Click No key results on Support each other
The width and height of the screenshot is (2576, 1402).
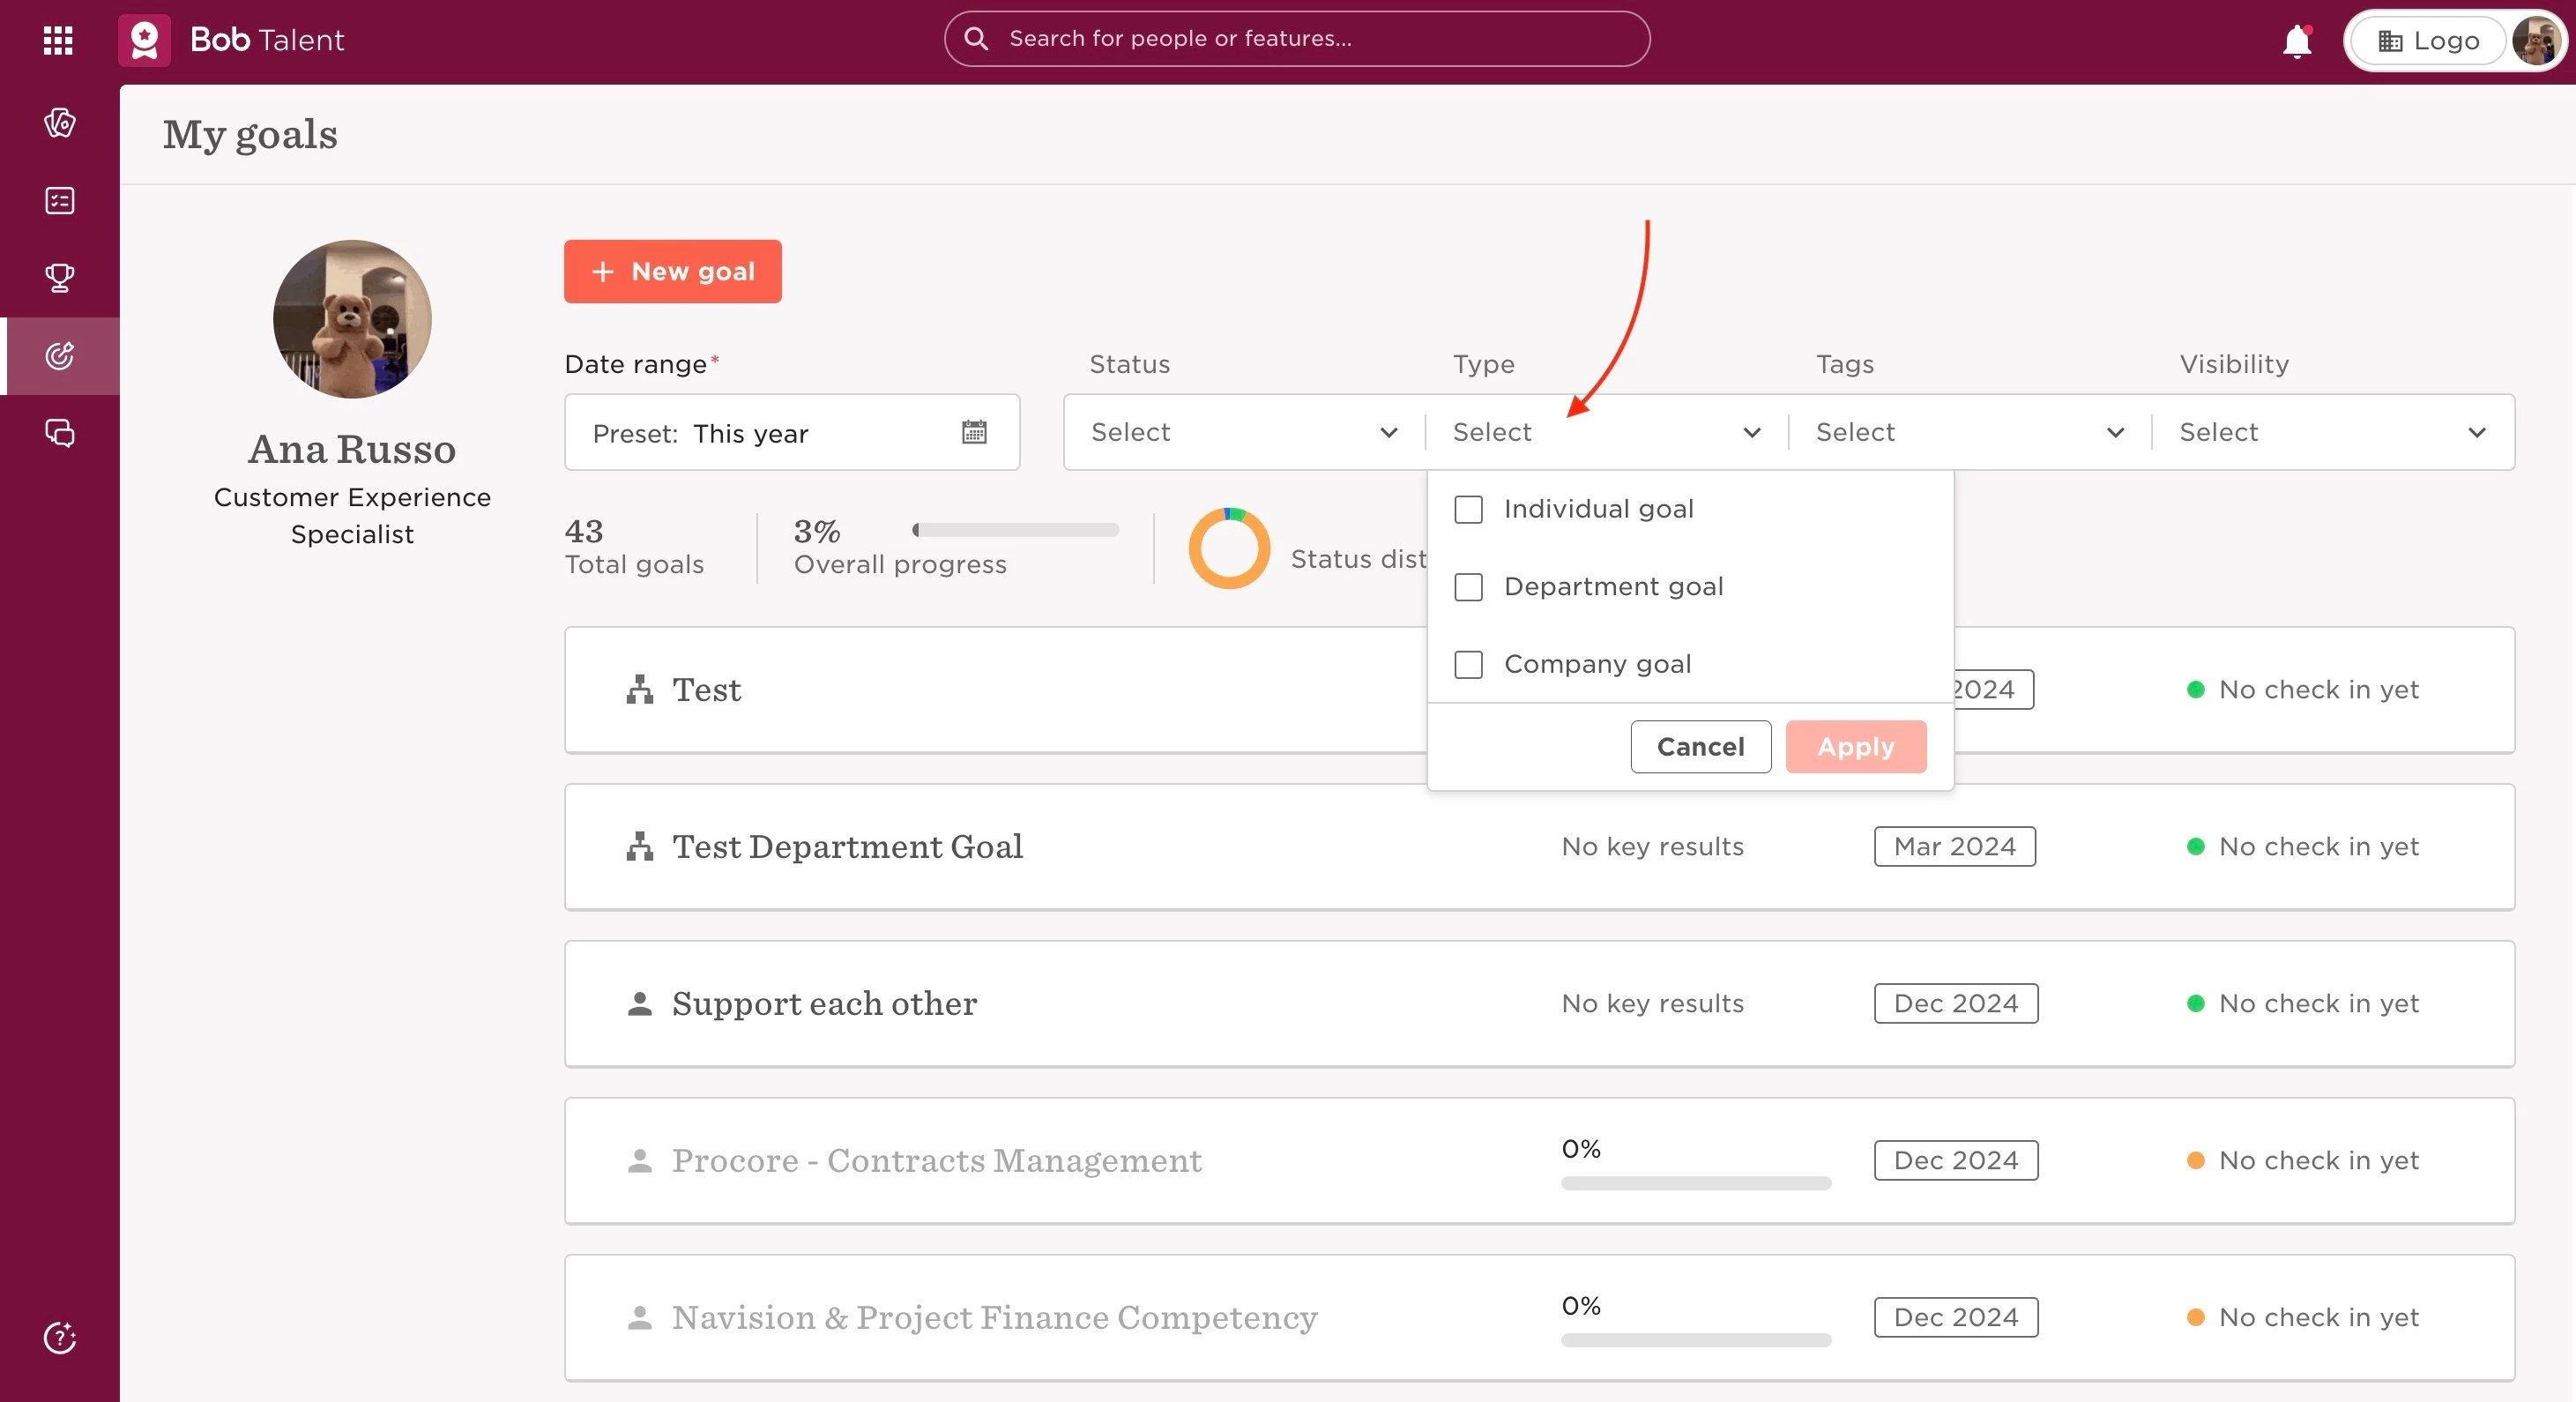1652,1003
